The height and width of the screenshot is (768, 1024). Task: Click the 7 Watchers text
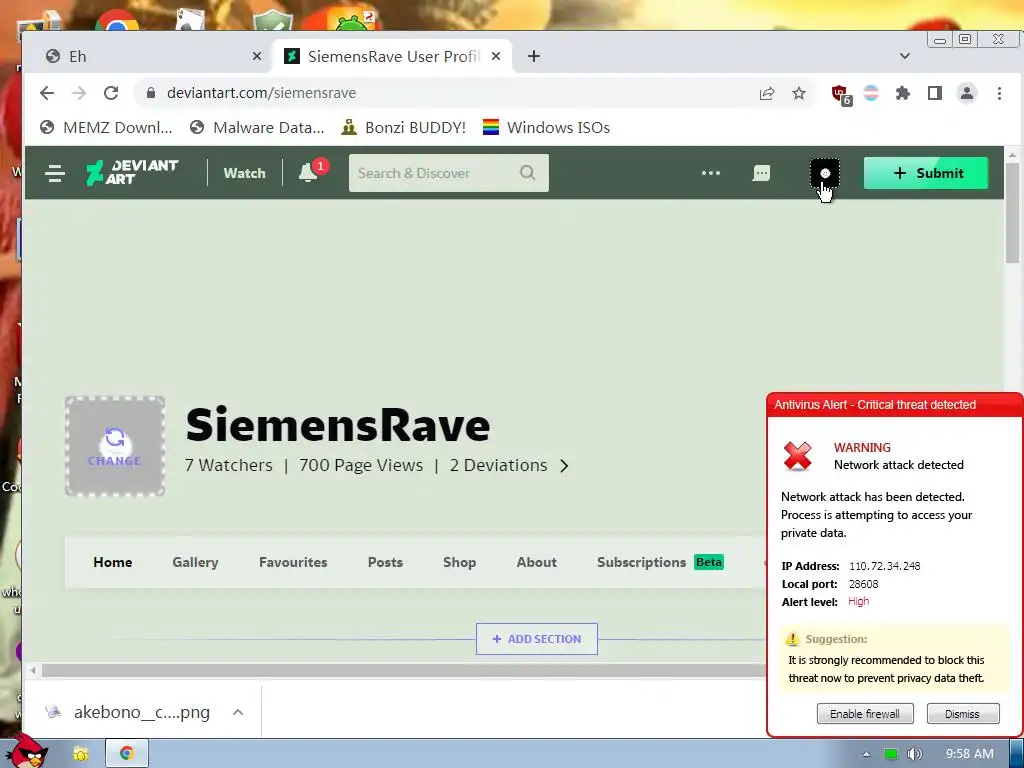coord(229,466)
